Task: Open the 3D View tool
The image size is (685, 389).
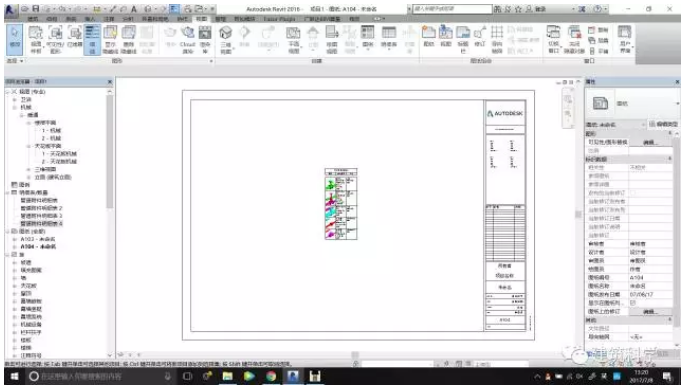Action: (225, 39)
